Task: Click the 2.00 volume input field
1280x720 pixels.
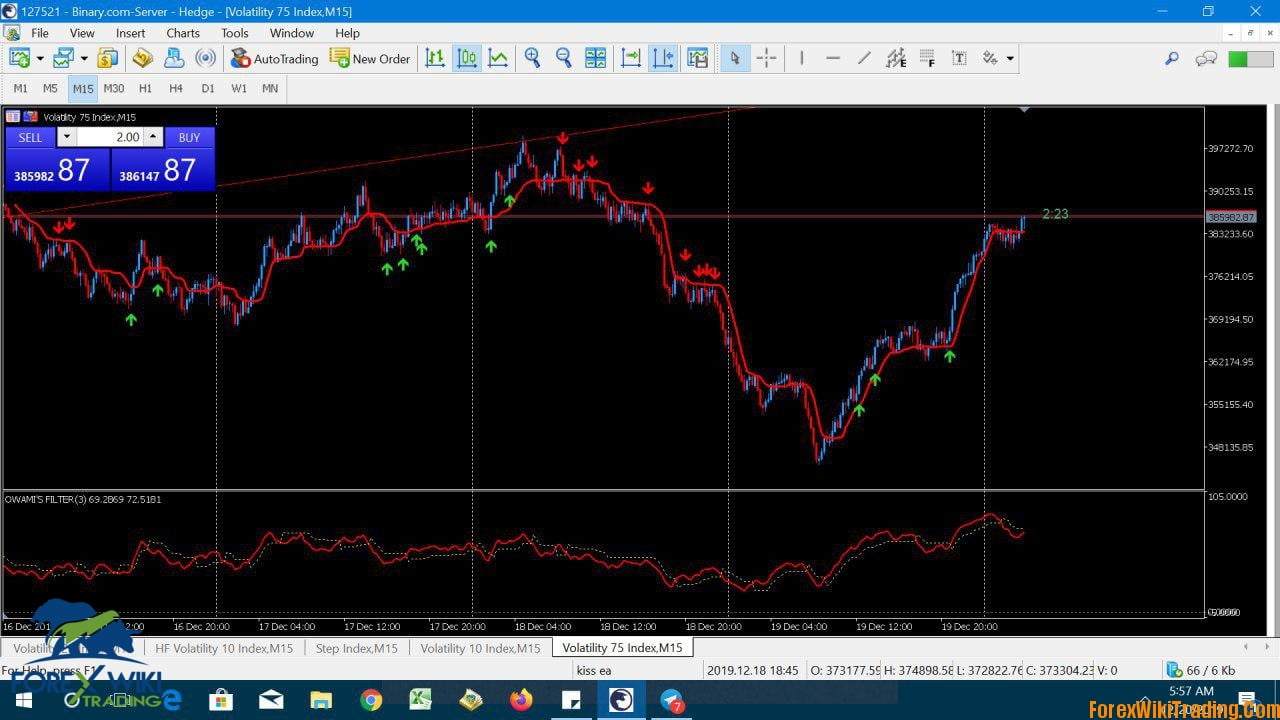Action: pos(110,137)
